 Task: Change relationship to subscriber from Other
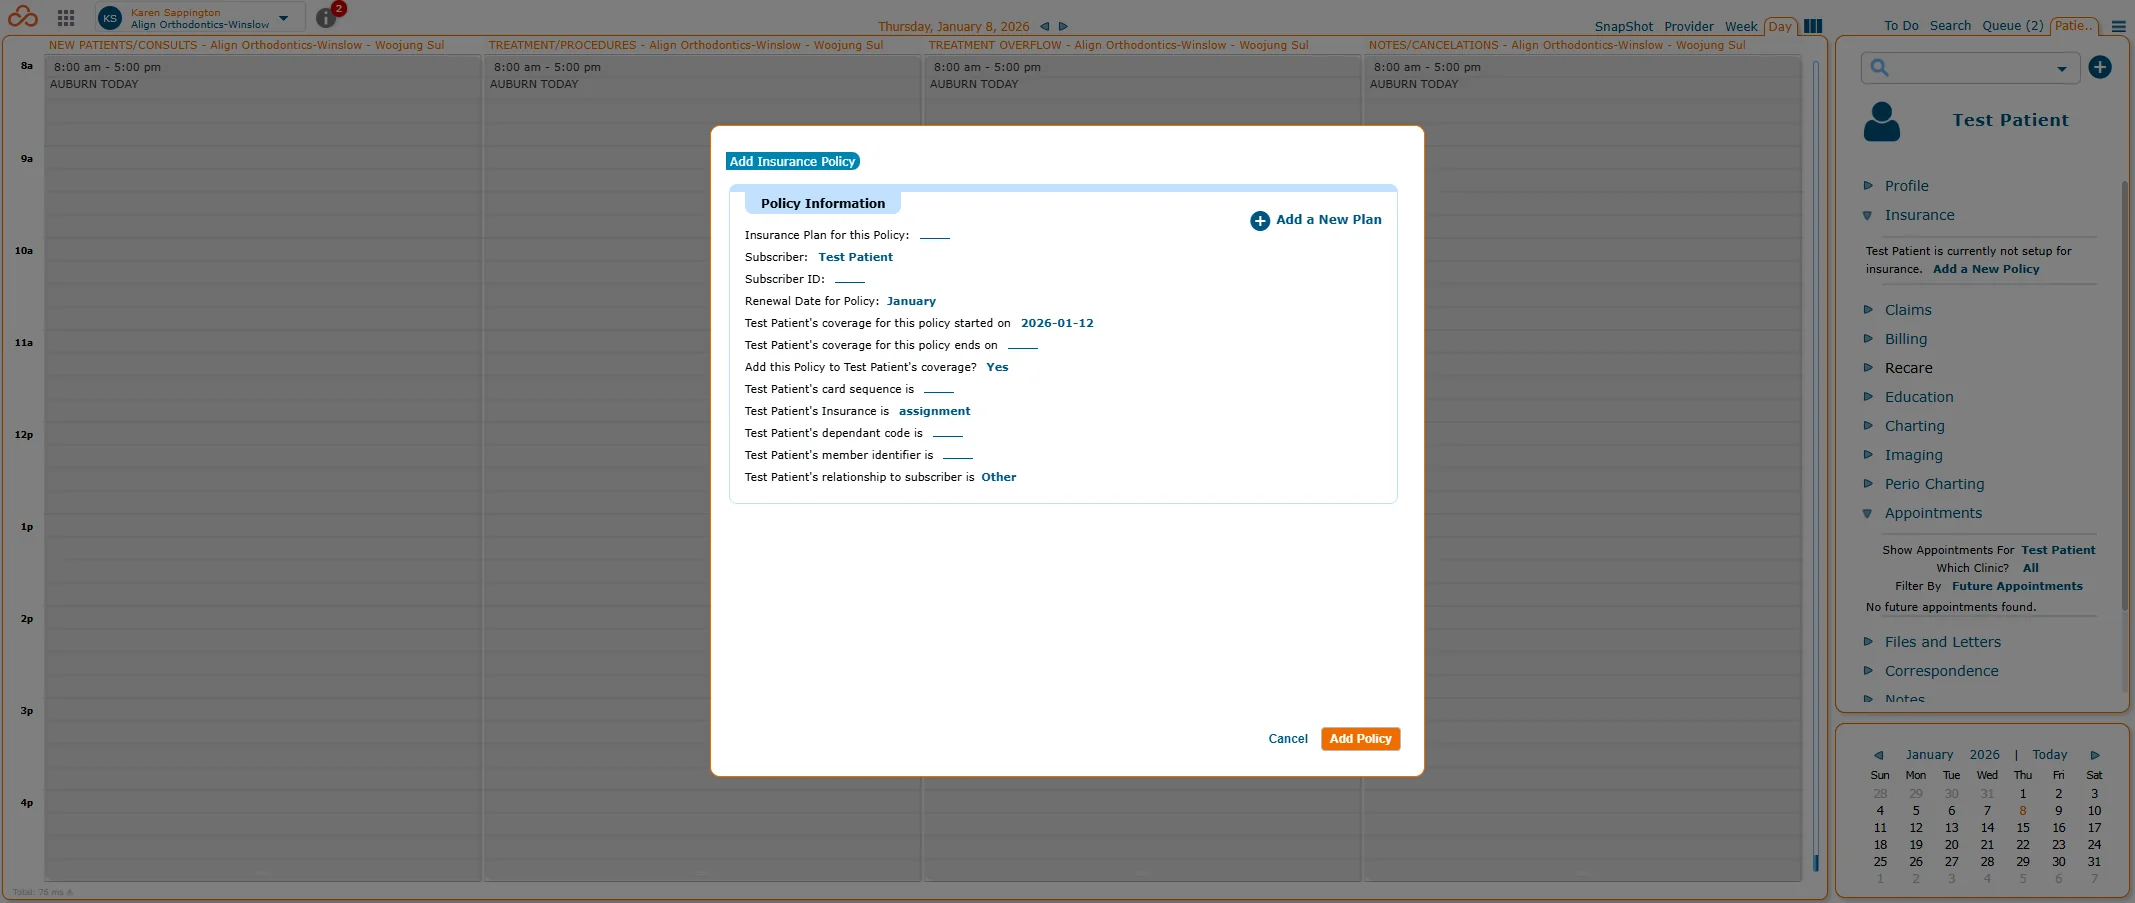(x=997, y=477)
